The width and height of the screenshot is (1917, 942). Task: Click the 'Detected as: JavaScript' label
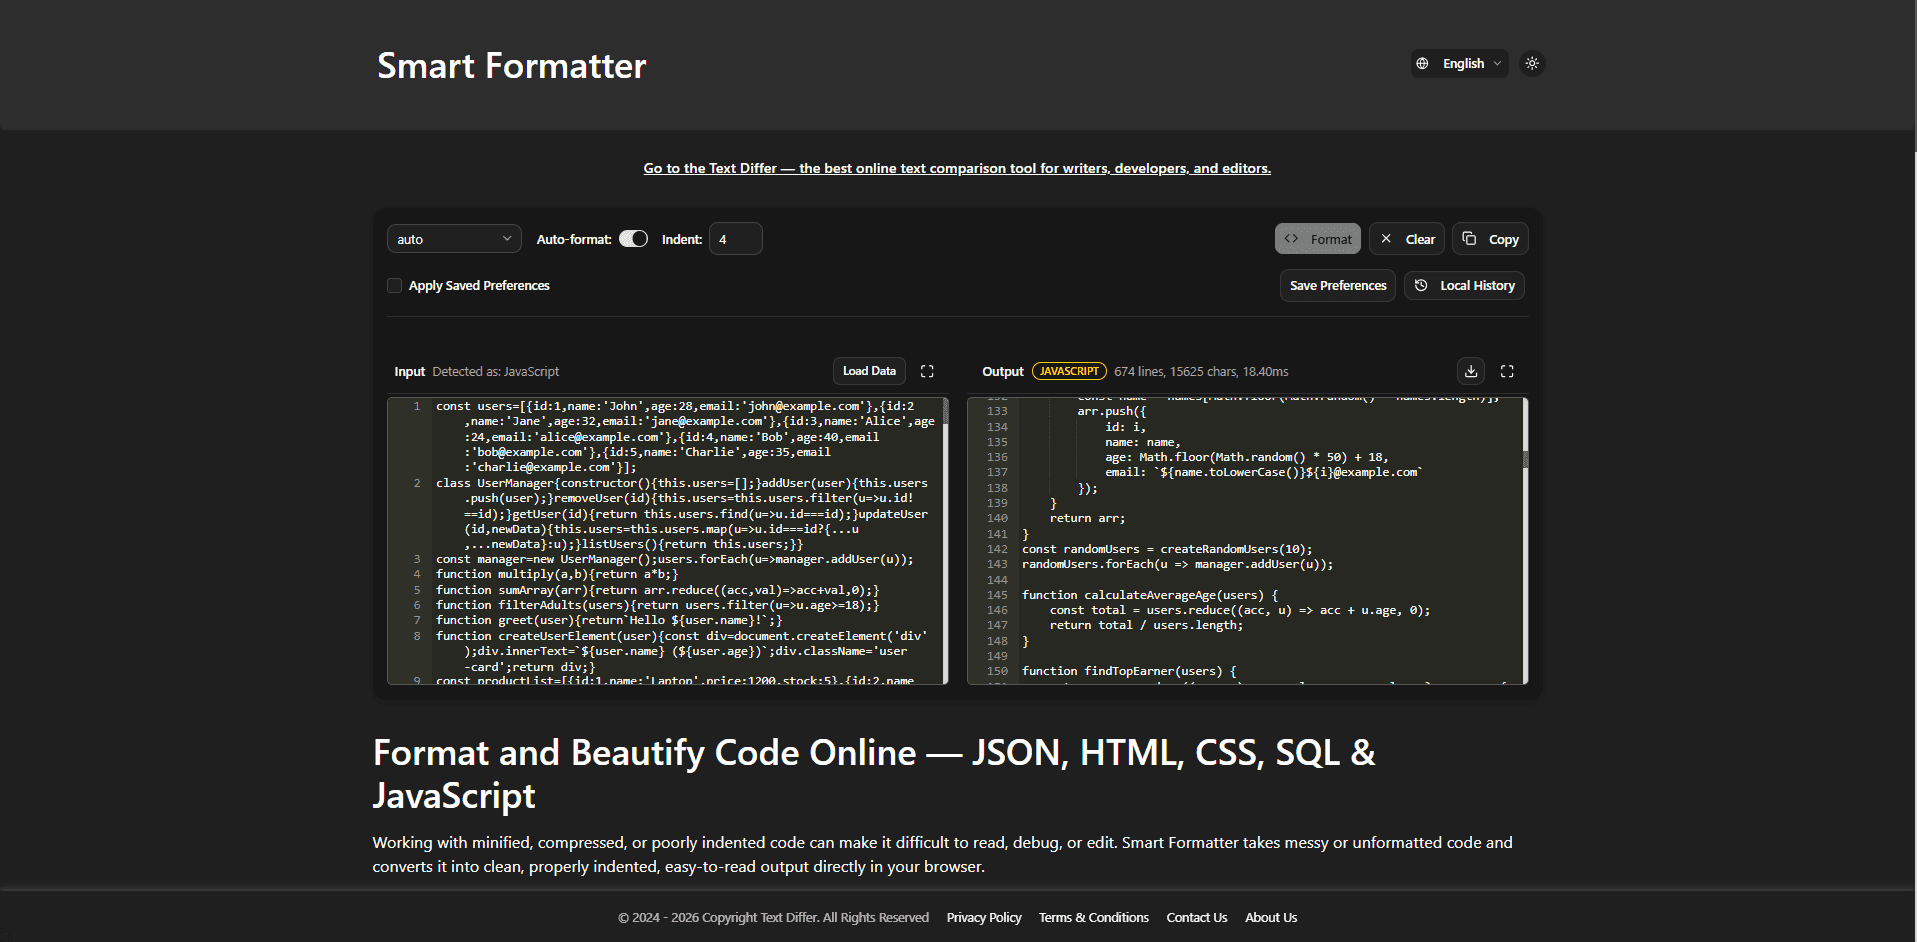[x=496, y=371]
